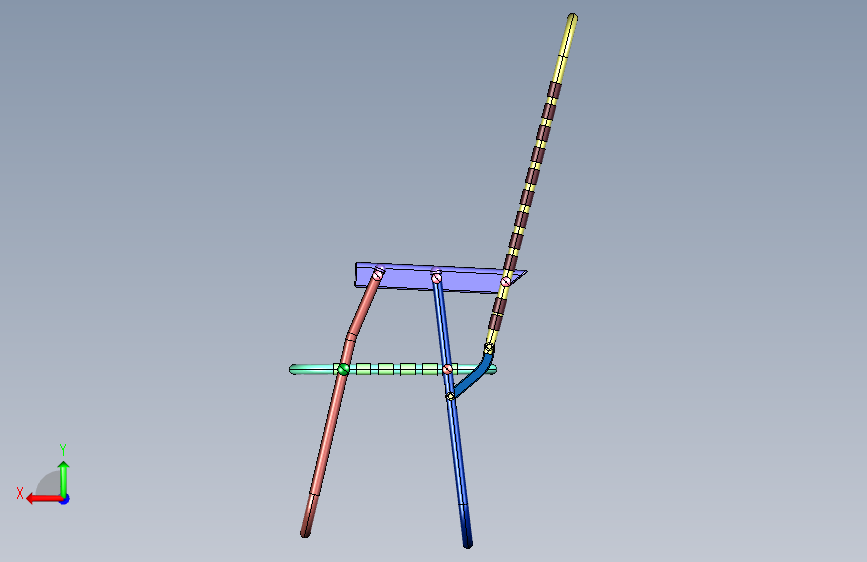Click the blue Z axis dot of the triad

tap(65, 499)
